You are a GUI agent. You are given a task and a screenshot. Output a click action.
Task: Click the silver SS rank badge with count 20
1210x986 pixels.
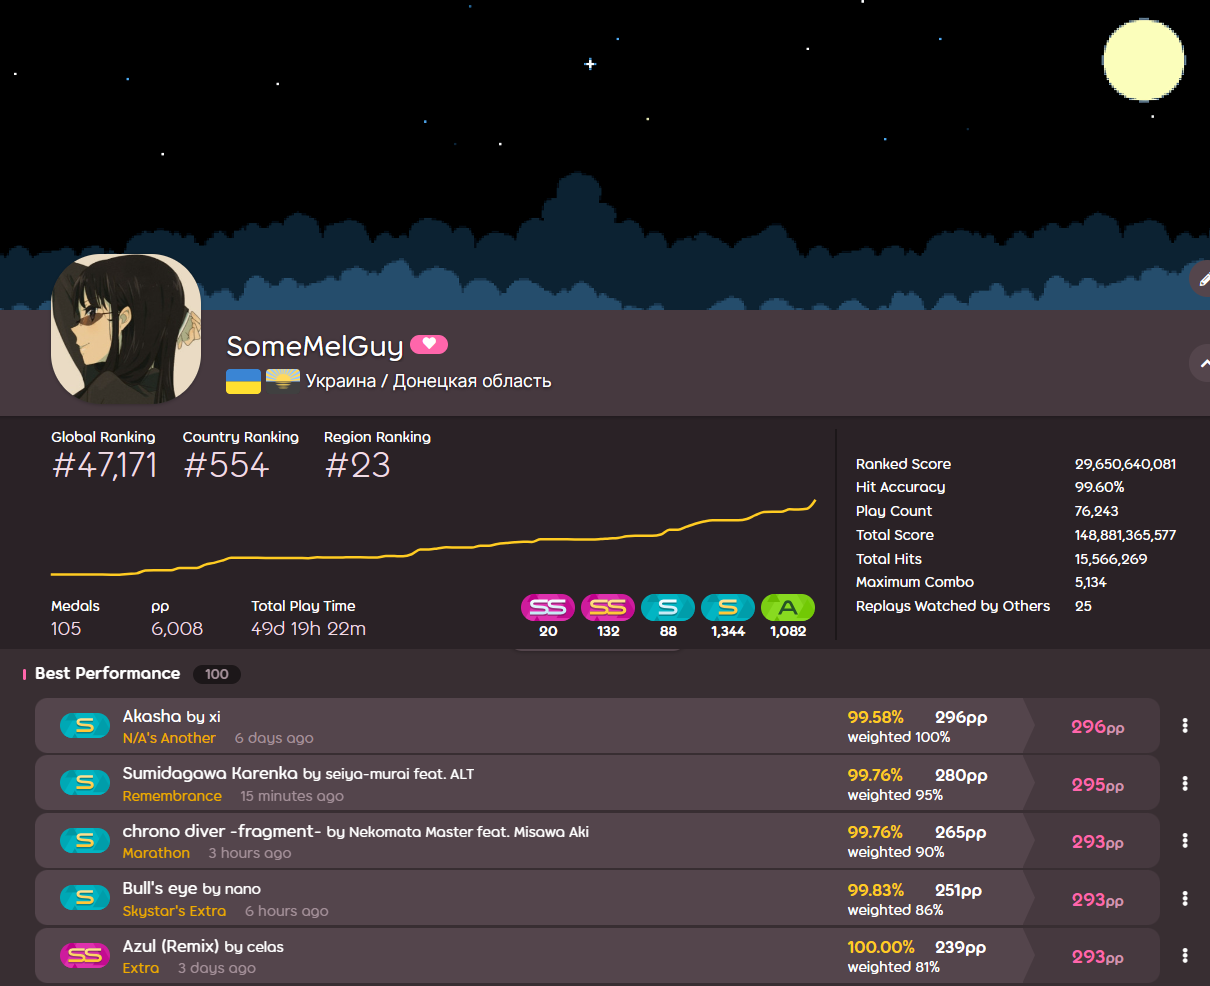(548, 607)
